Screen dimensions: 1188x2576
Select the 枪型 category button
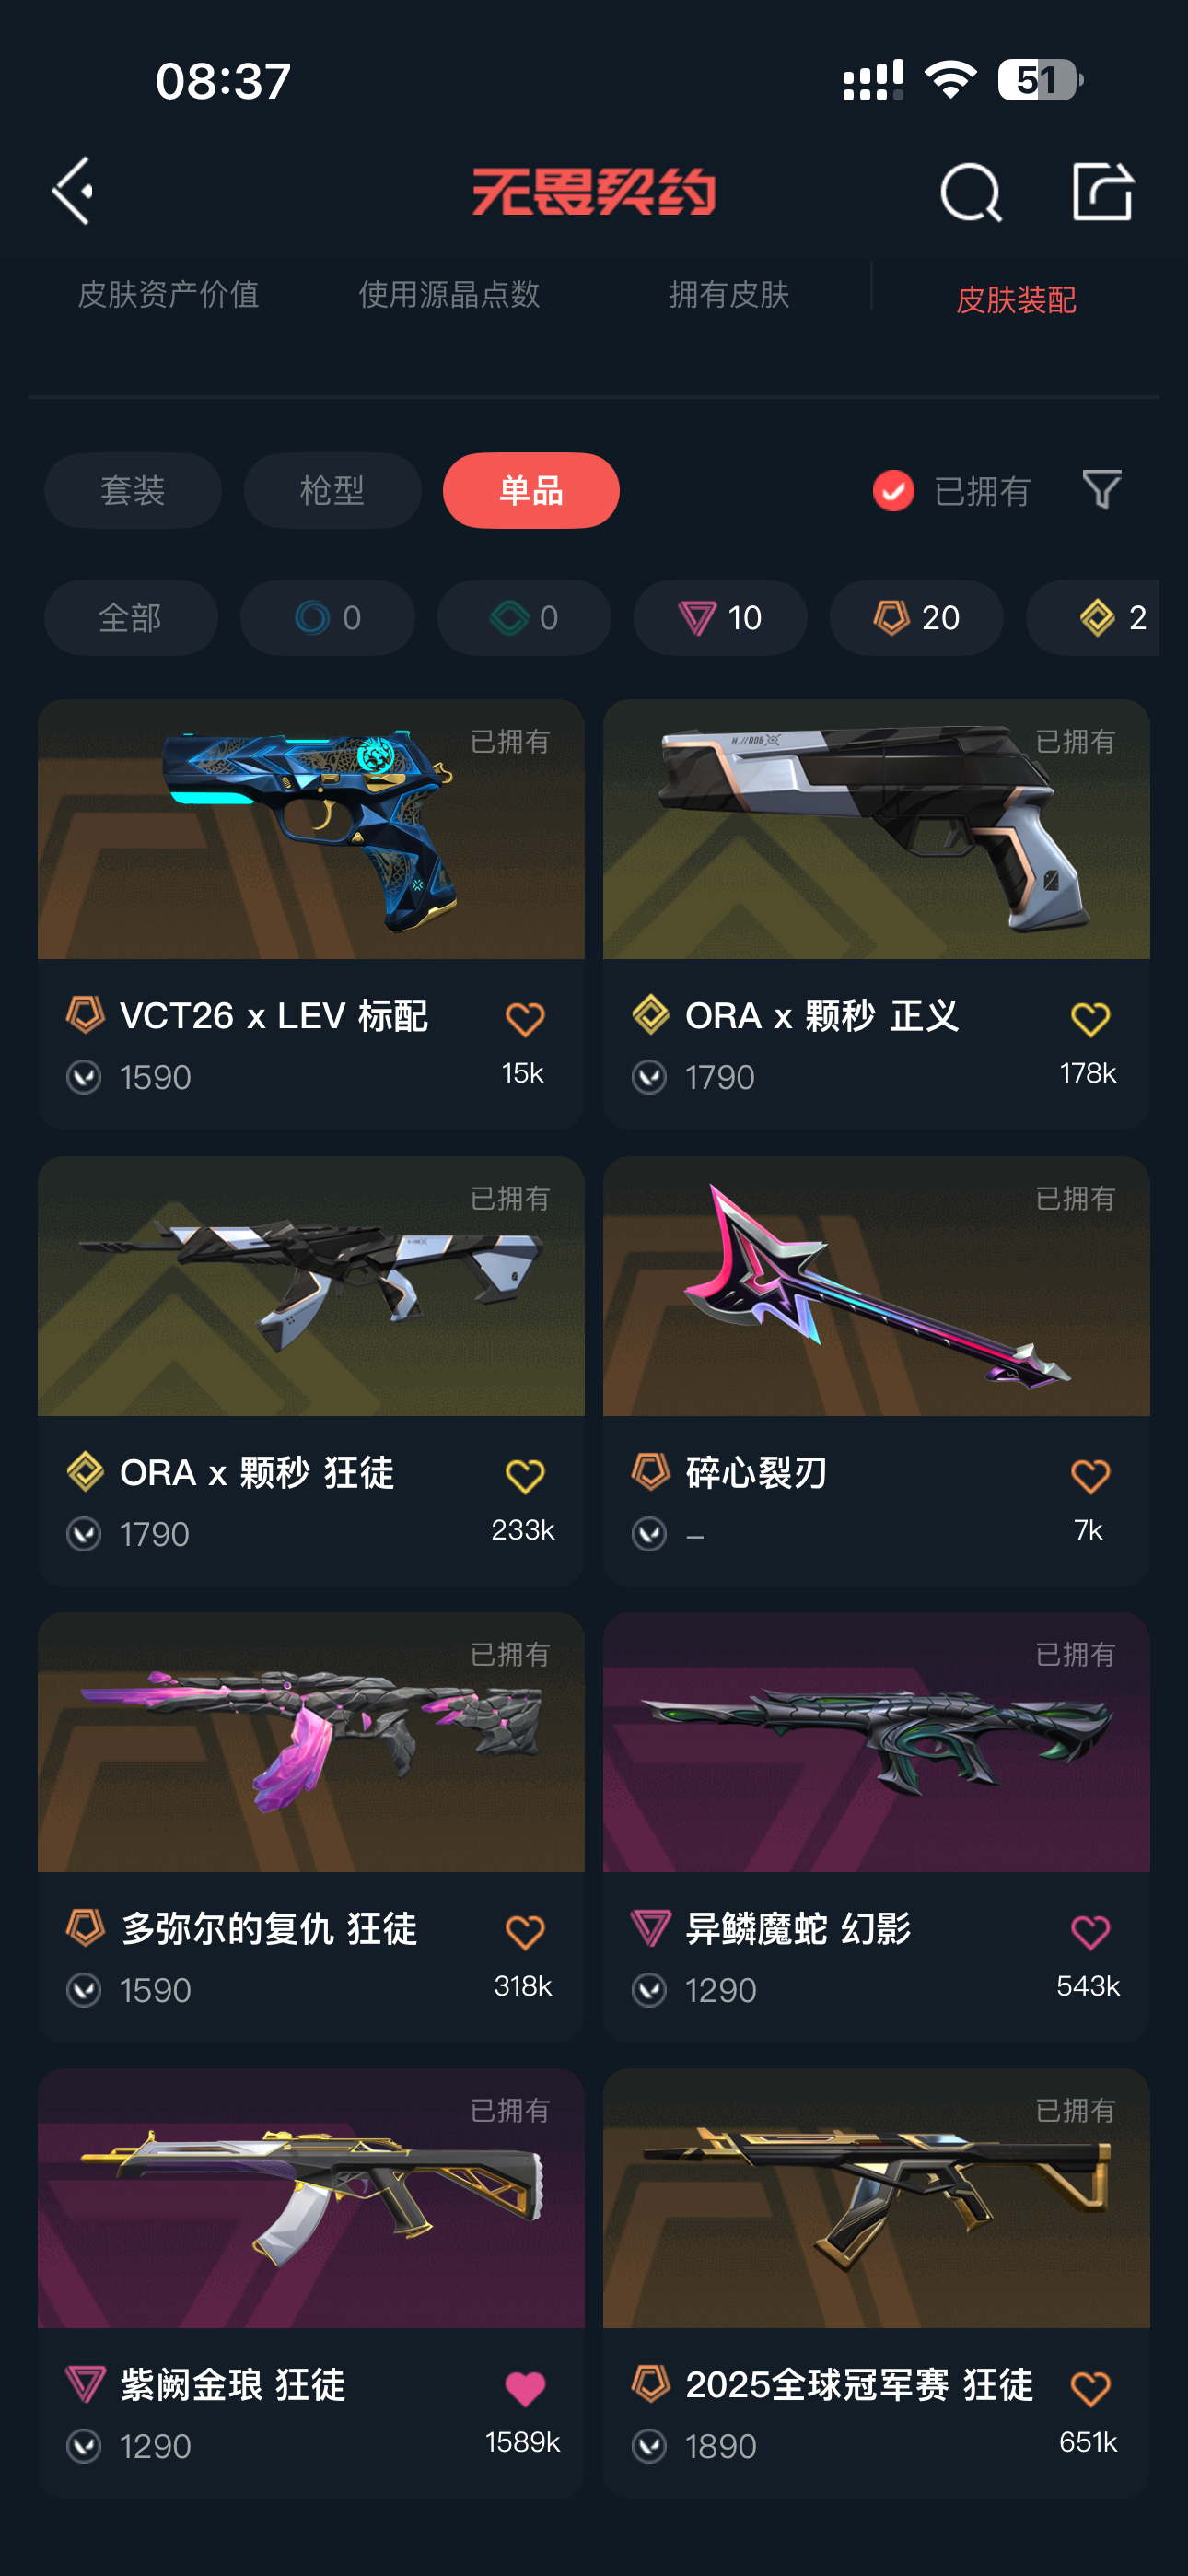tap(332, 491)
